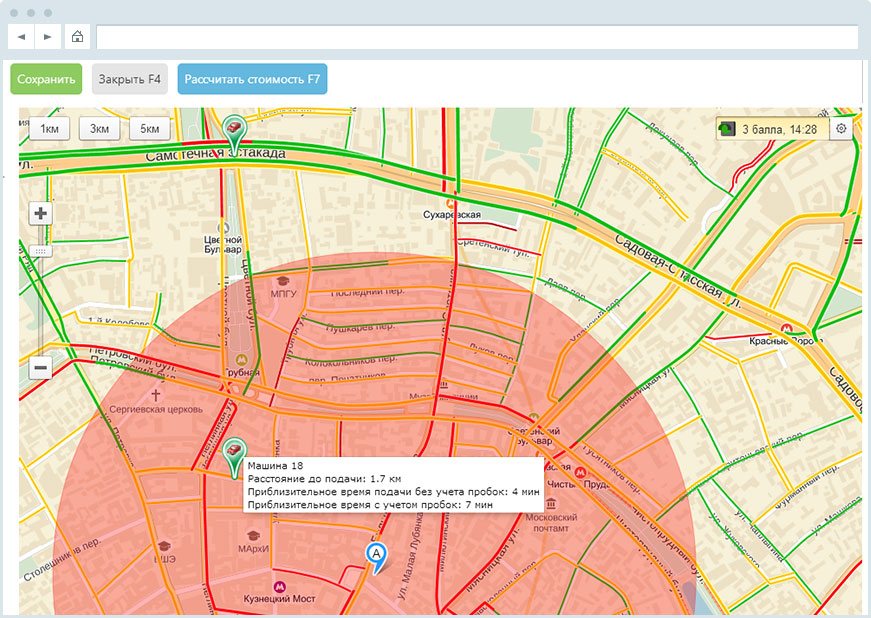This screenshot has height=618, width=871.
Task: Toggle traffic panel 3 балла, 14:28
Action: 772,129
